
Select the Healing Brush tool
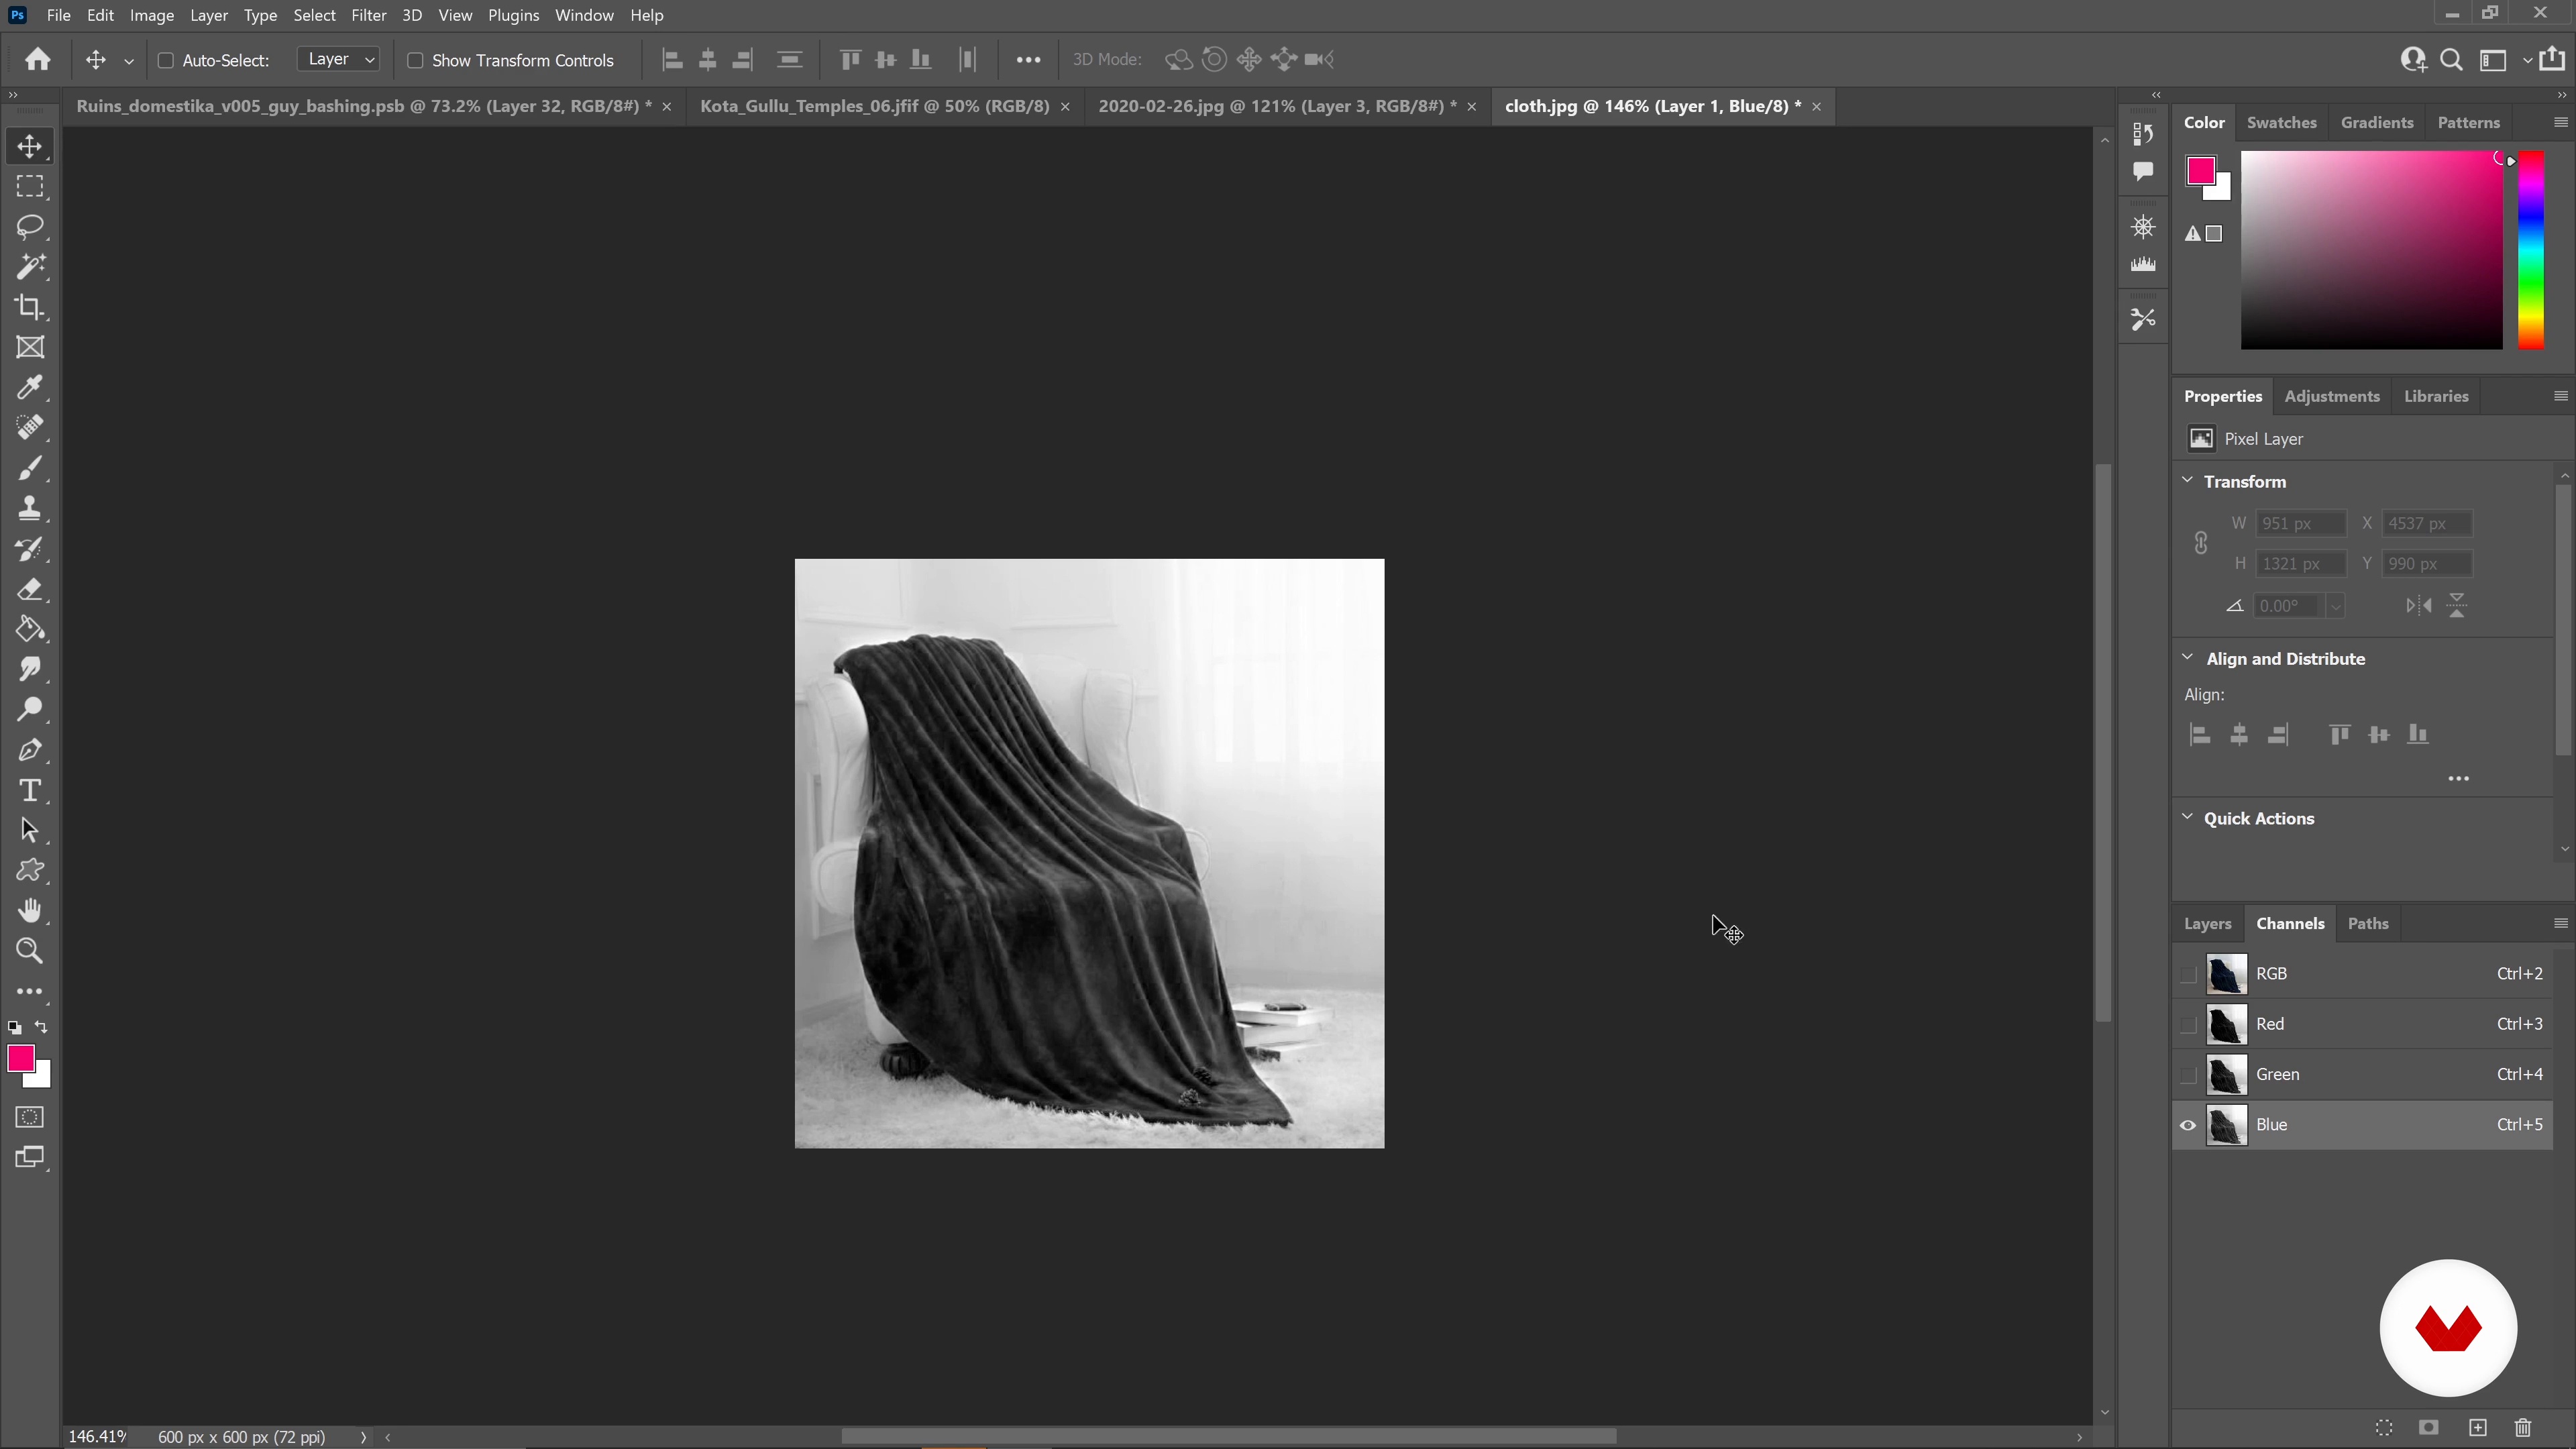click(30, 428)
